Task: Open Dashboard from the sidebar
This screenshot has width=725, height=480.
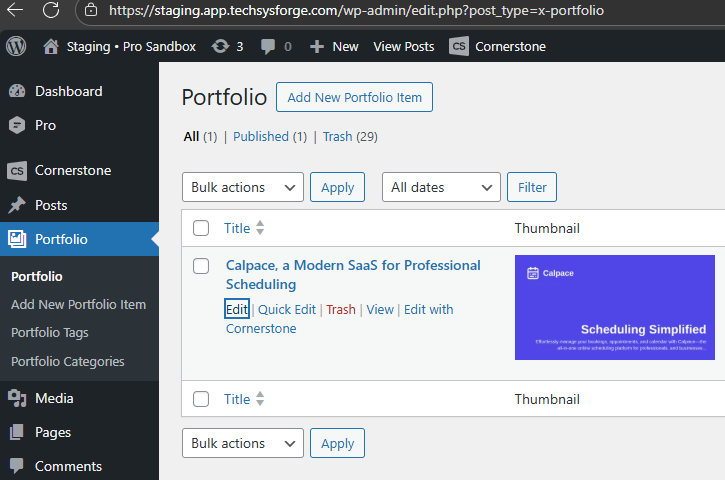Action: tap(68, 91)
